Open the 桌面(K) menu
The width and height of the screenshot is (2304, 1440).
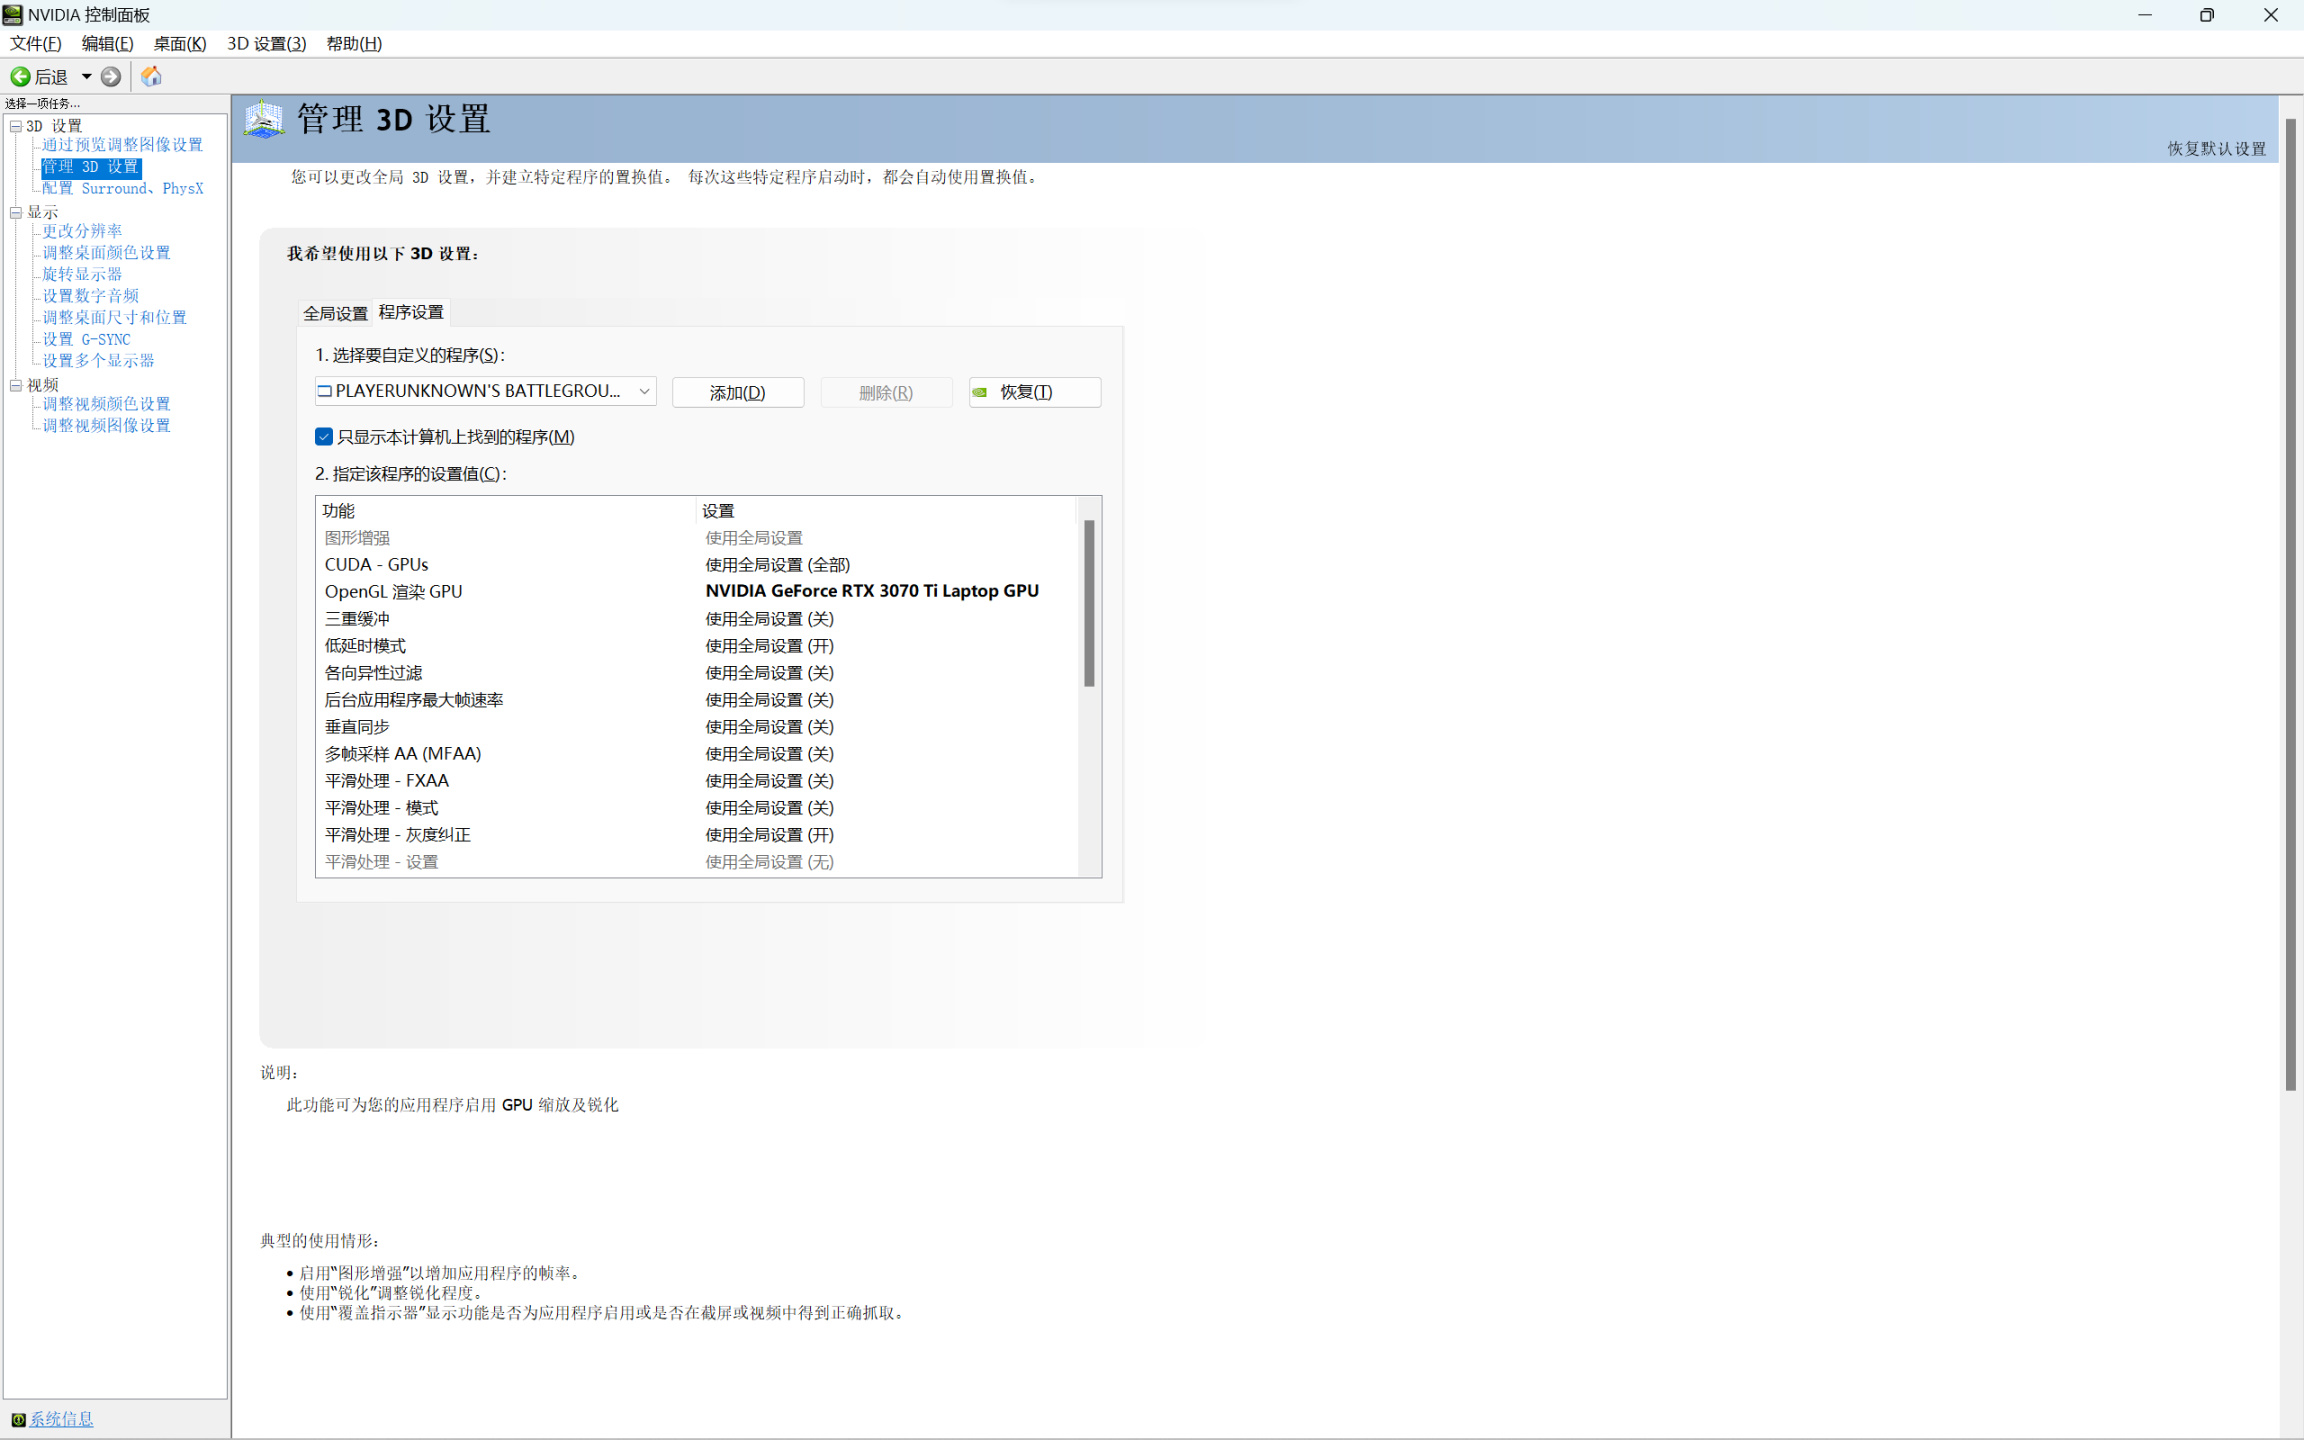click(180, 43)
